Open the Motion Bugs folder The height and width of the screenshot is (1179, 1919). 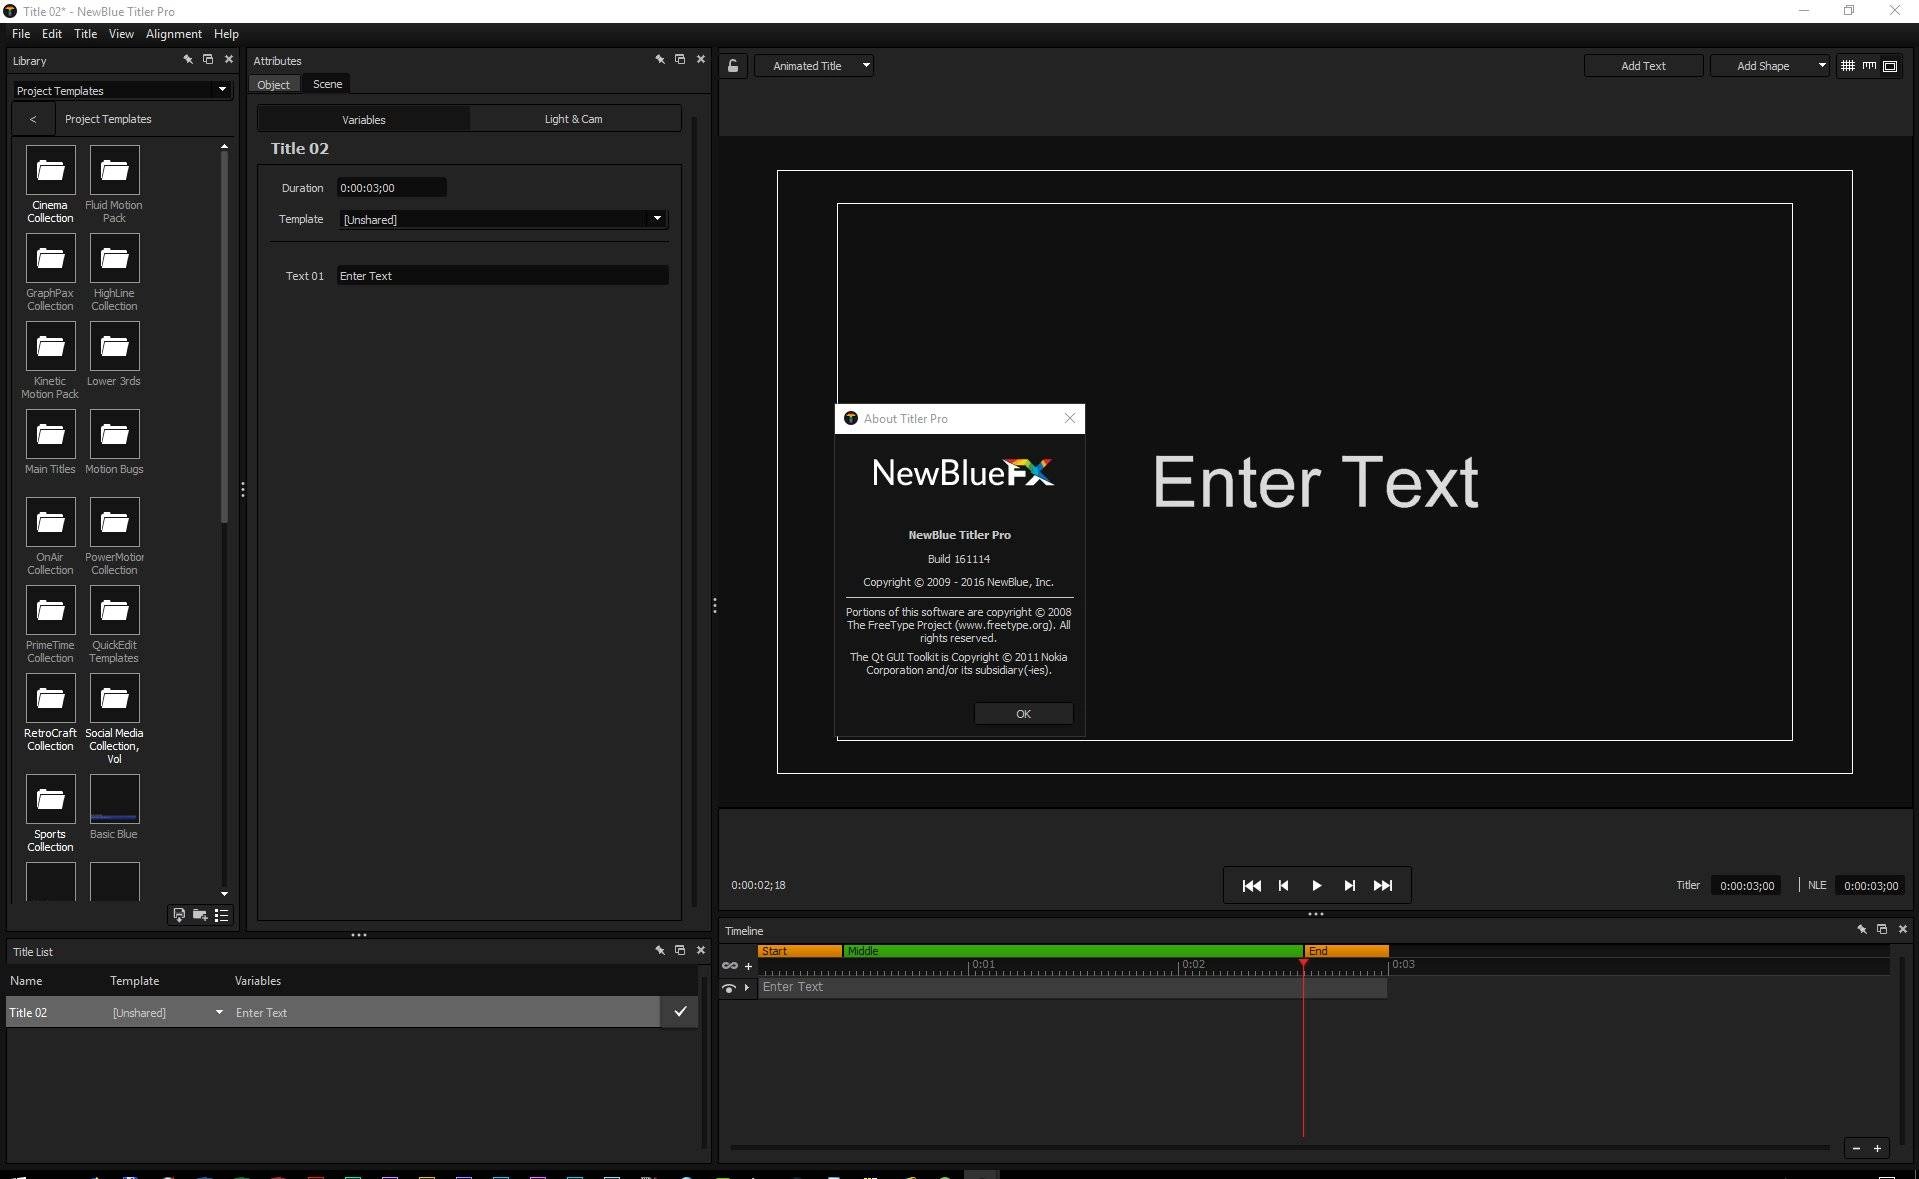click(x=114, y=435)
